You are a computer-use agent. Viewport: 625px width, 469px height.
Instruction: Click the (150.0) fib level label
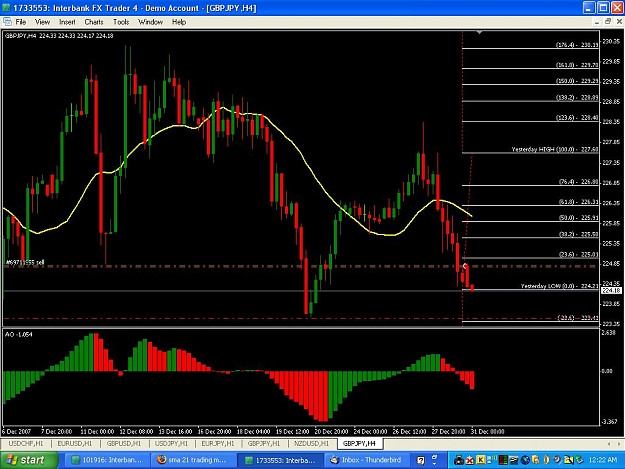click(x=577, y=81)
